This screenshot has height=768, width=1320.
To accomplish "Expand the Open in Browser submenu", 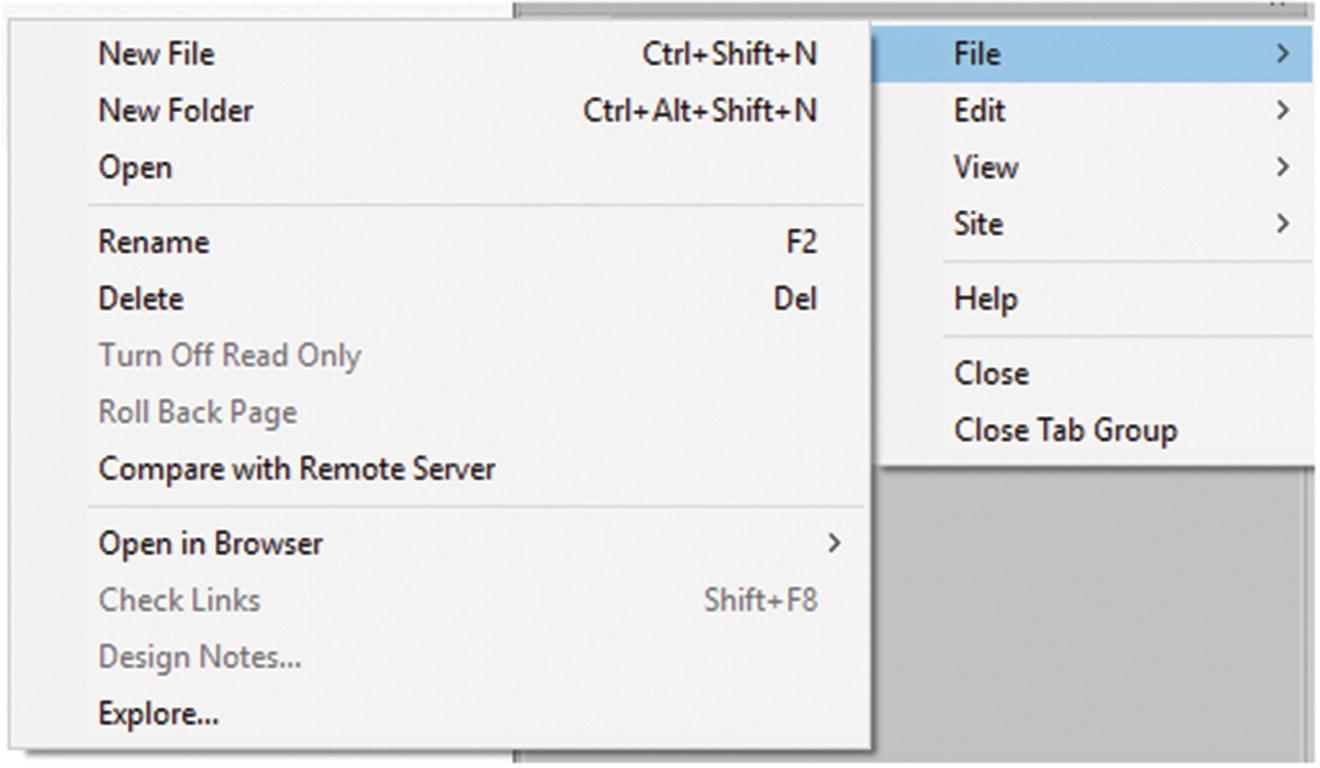I will click(211, 544).
